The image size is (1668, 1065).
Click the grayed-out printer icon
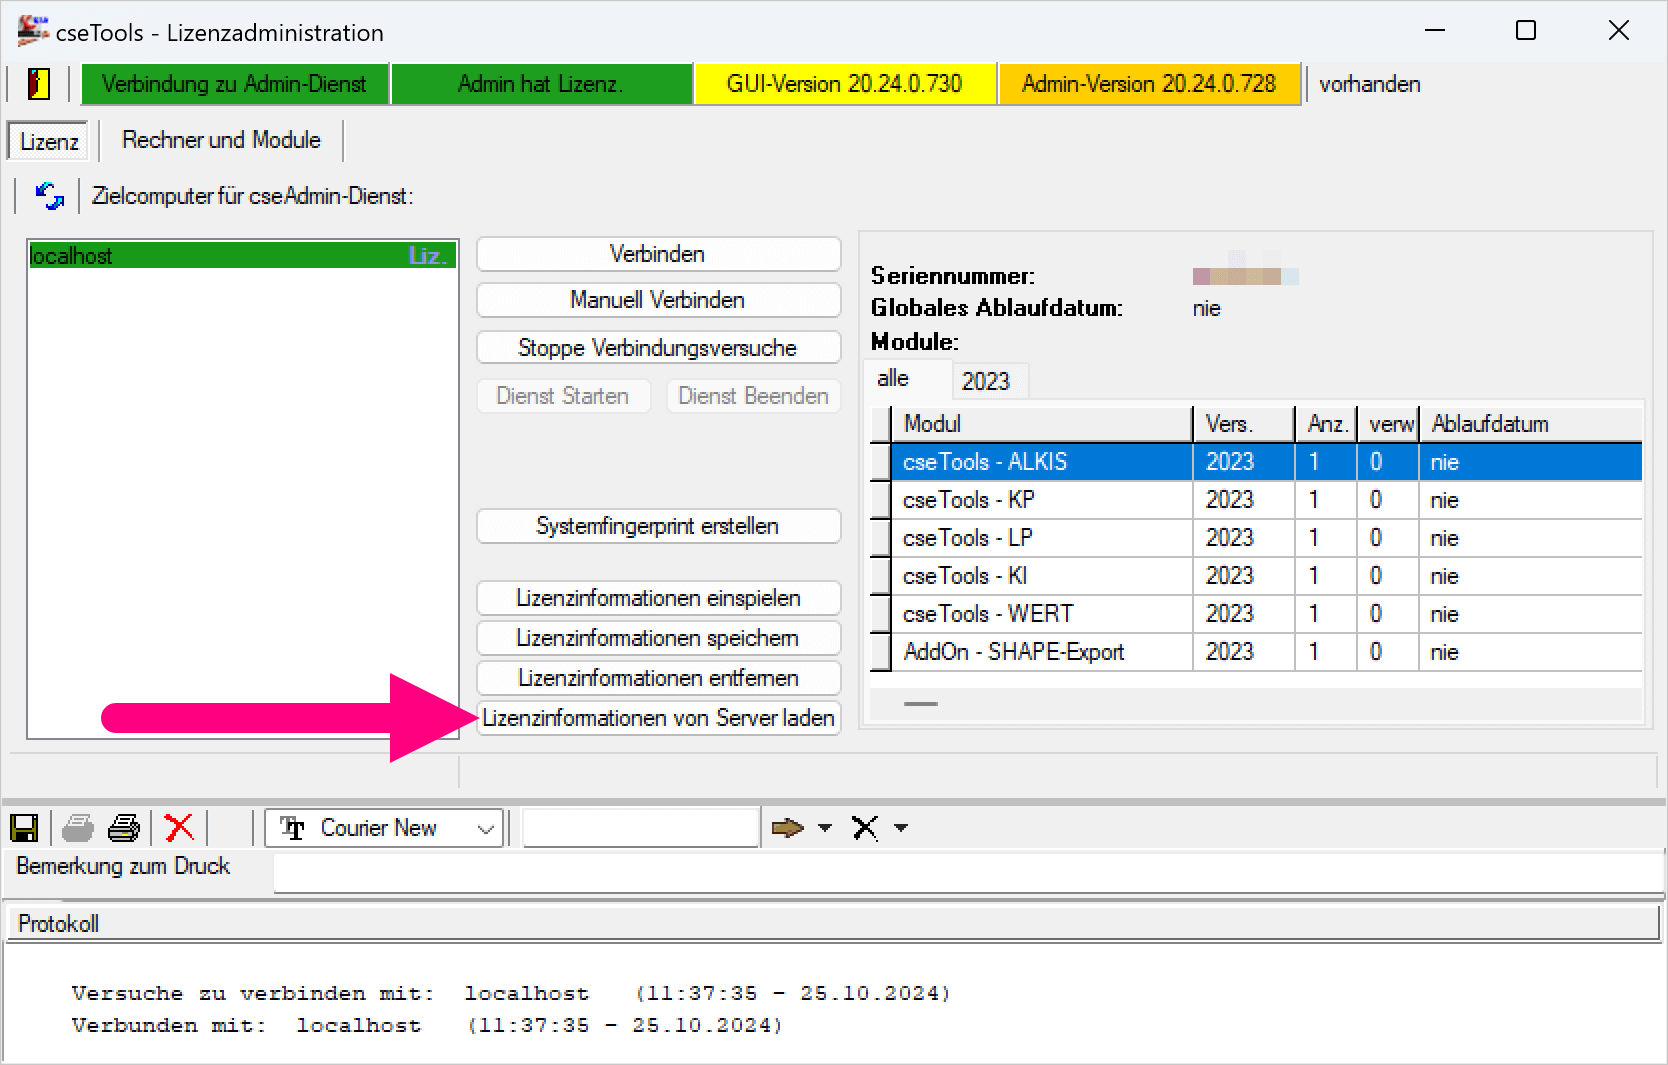coord(78,828)
